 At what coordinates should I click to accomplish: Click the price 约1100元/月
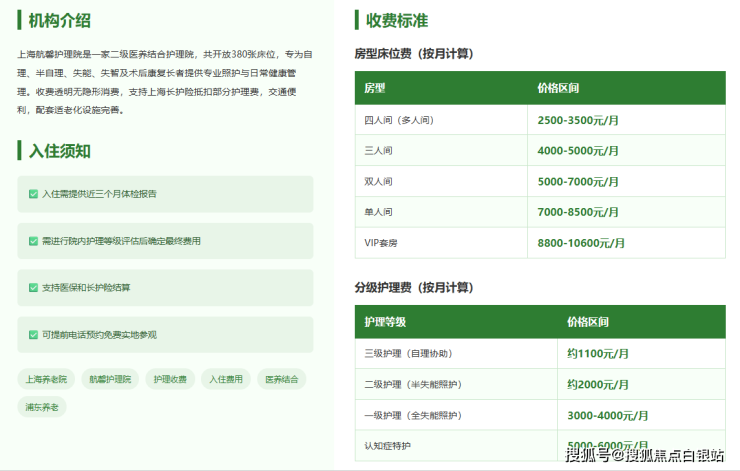click(598, 353)
